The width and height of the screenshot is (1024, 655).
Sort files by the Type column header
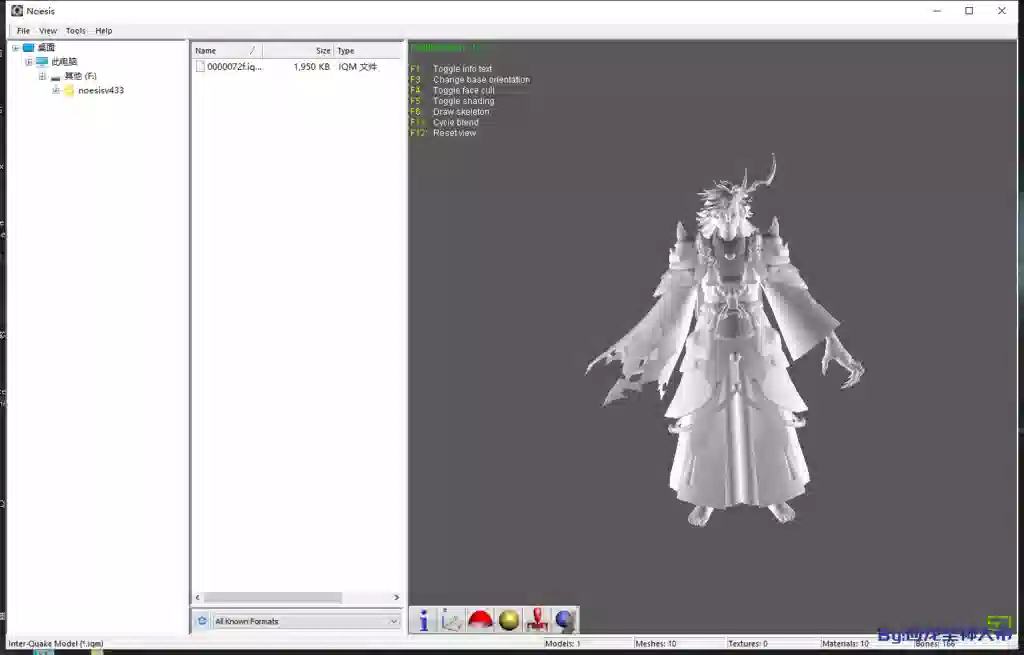coord(367,50)
